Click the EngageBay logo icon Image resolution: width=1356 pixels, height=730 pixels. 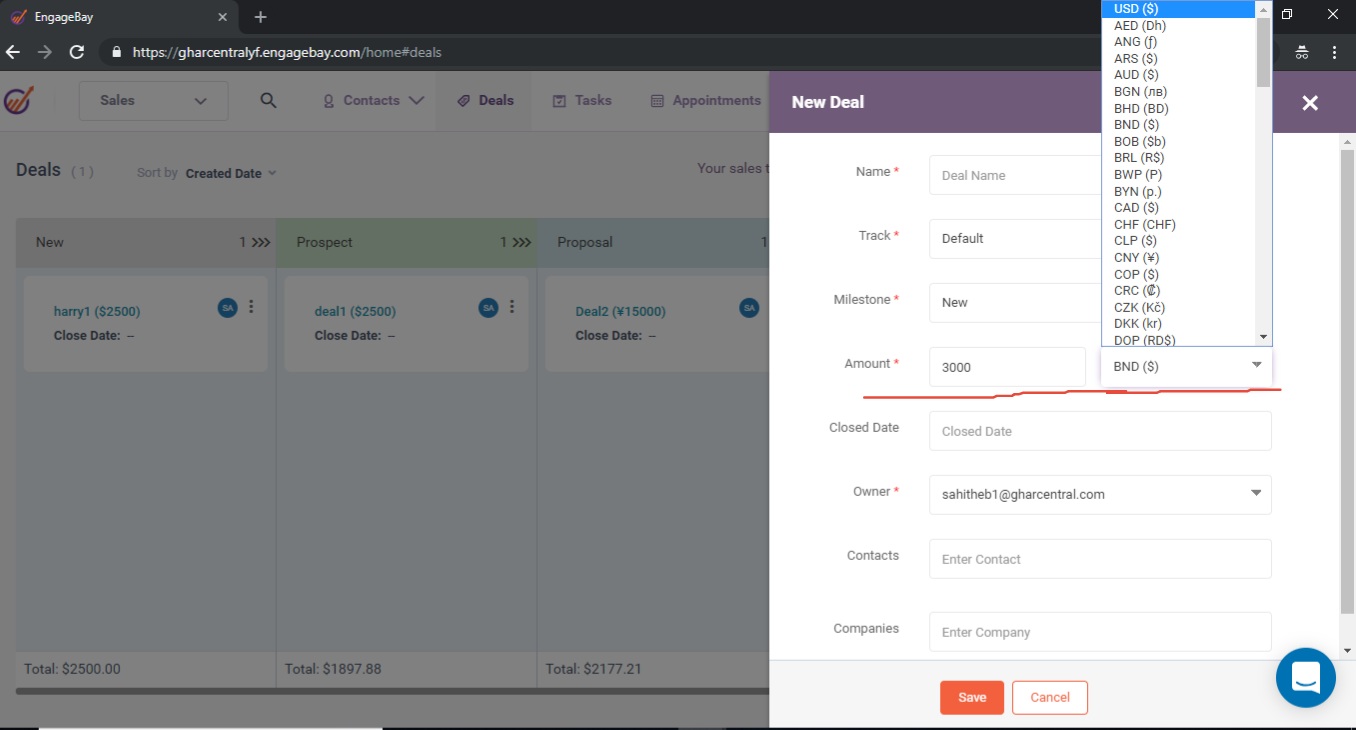click(x=19, y=100)
